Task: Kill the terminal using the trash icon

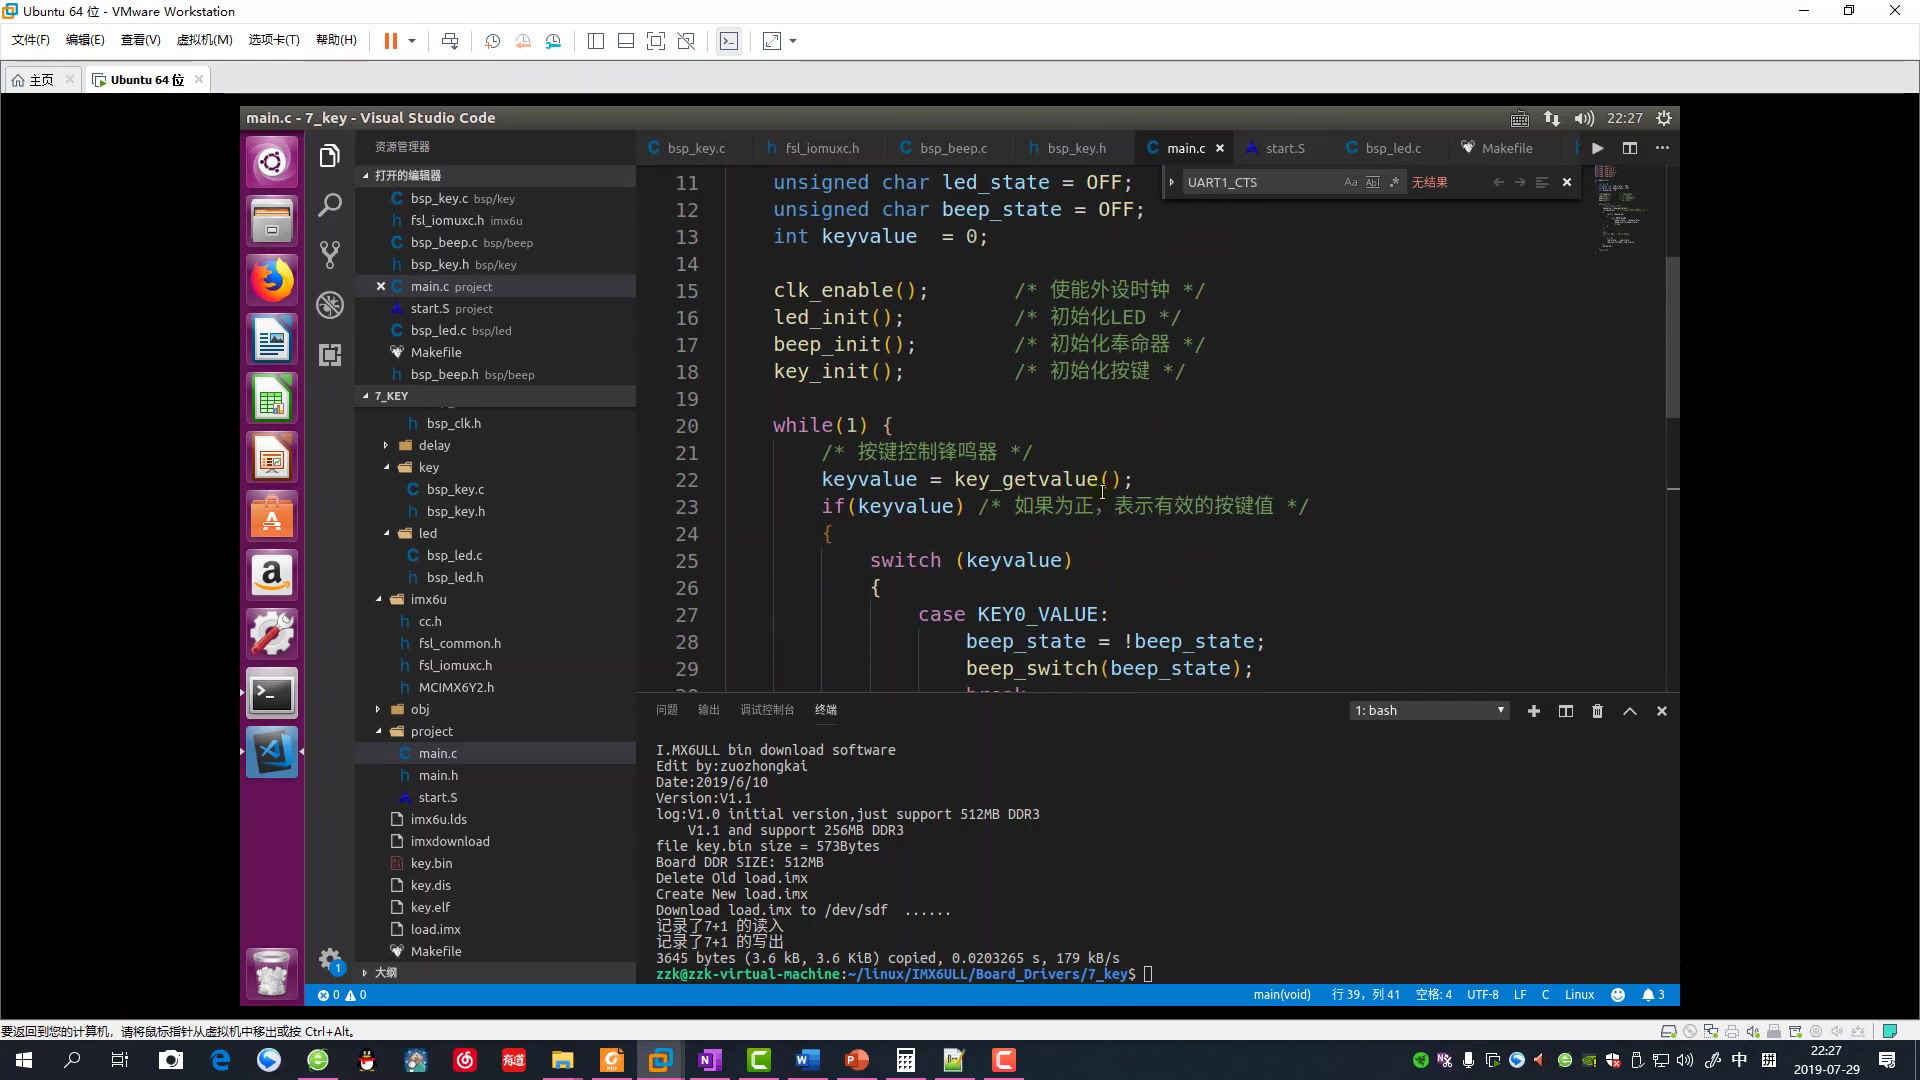Action: point(1597,711)
